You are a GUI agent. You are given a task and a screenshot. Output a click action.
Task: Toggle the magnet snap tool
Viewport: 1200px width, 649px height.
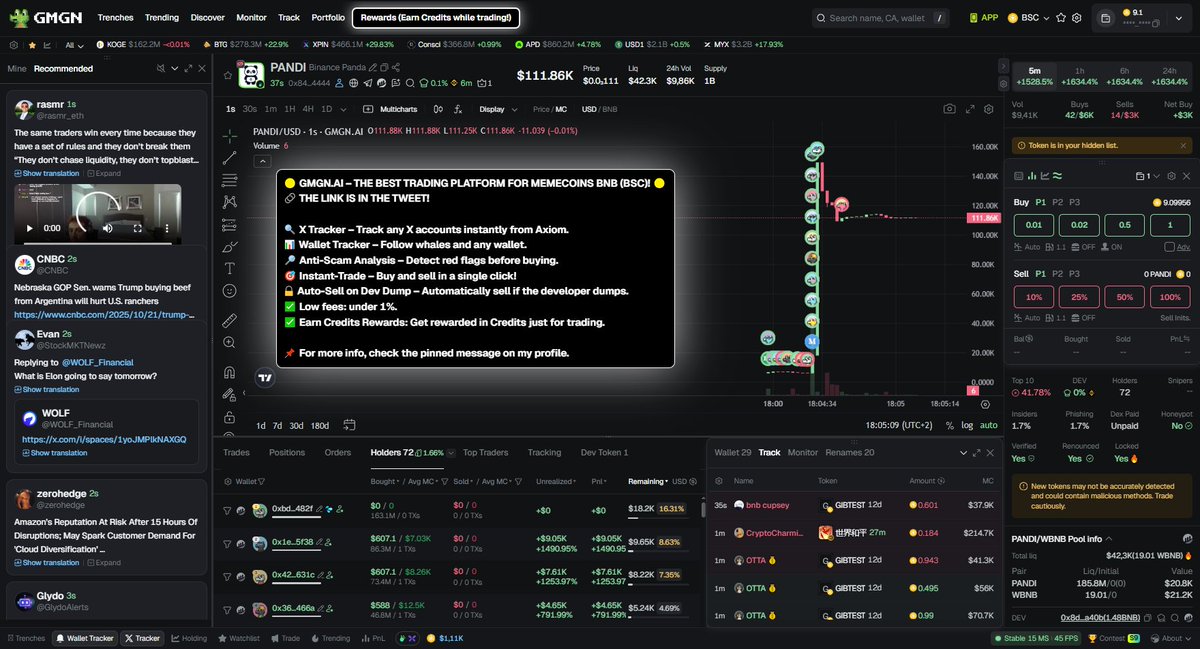(230, 372)
